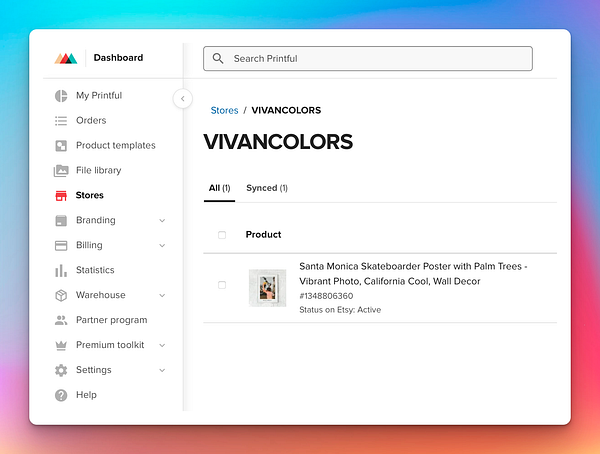Click the magnifier icon in search bar

[x=218, y=59]
